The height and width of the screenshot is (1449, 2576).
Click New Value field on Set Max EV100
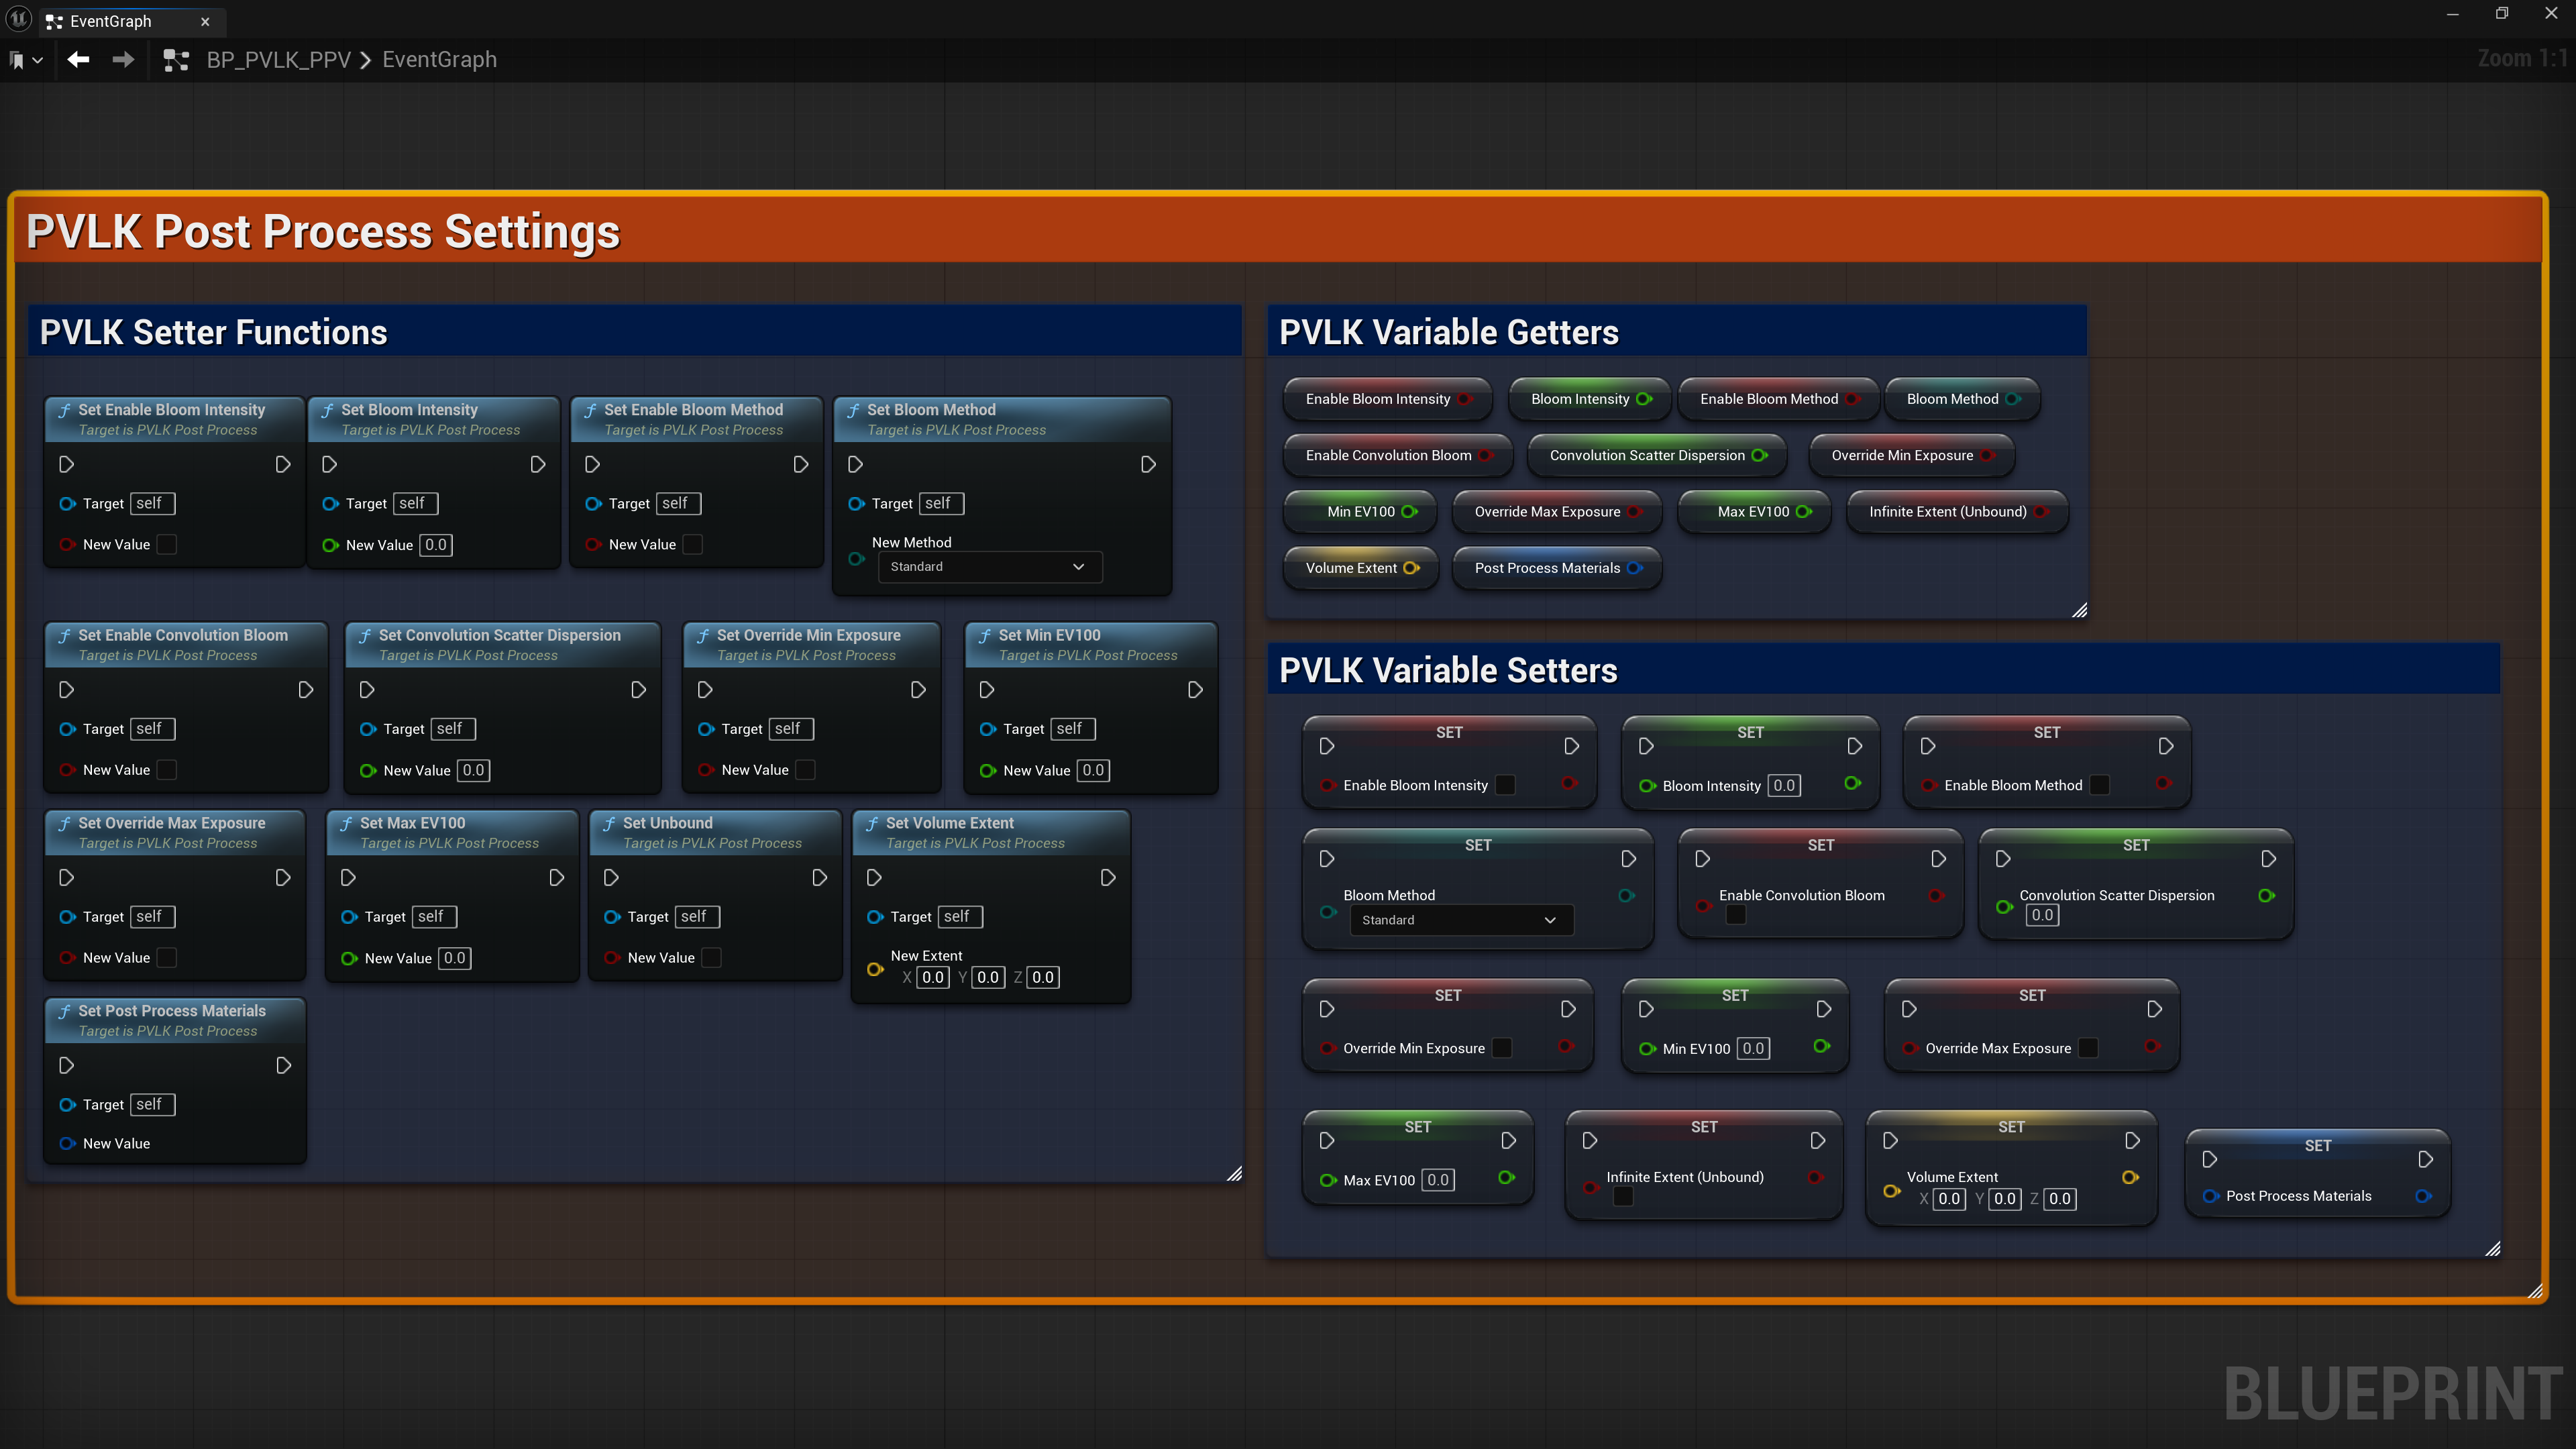click(x=454, y=958)
